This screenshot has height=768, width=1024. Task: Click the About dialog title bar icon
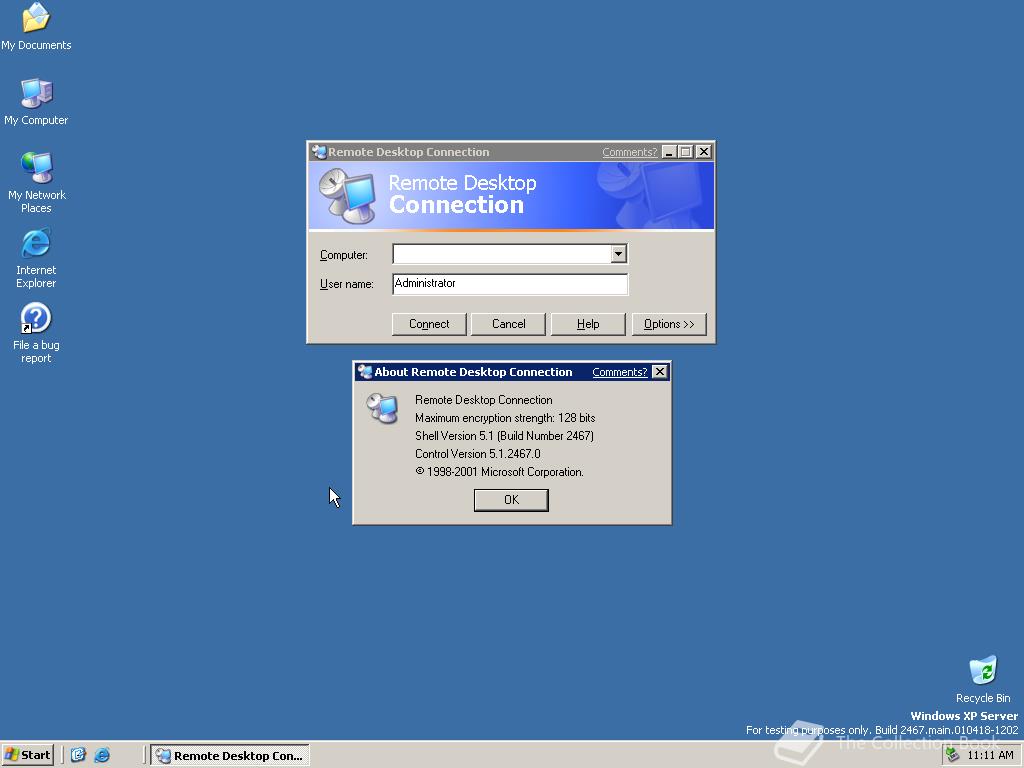[x=365, y=372]
